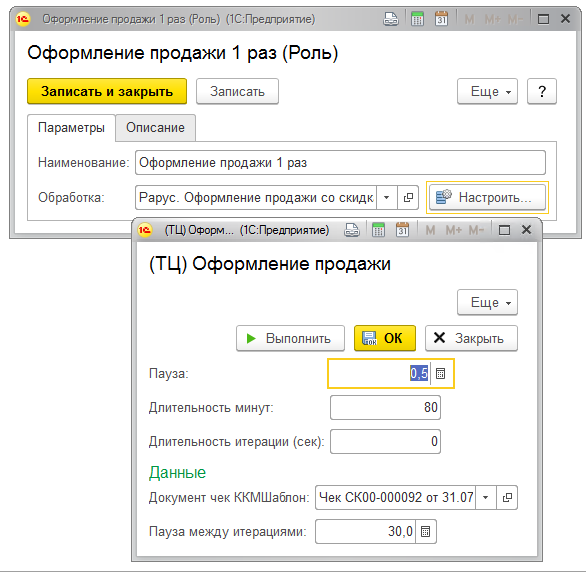
Task: Click the Записать button
Action: tap(237, 92)
